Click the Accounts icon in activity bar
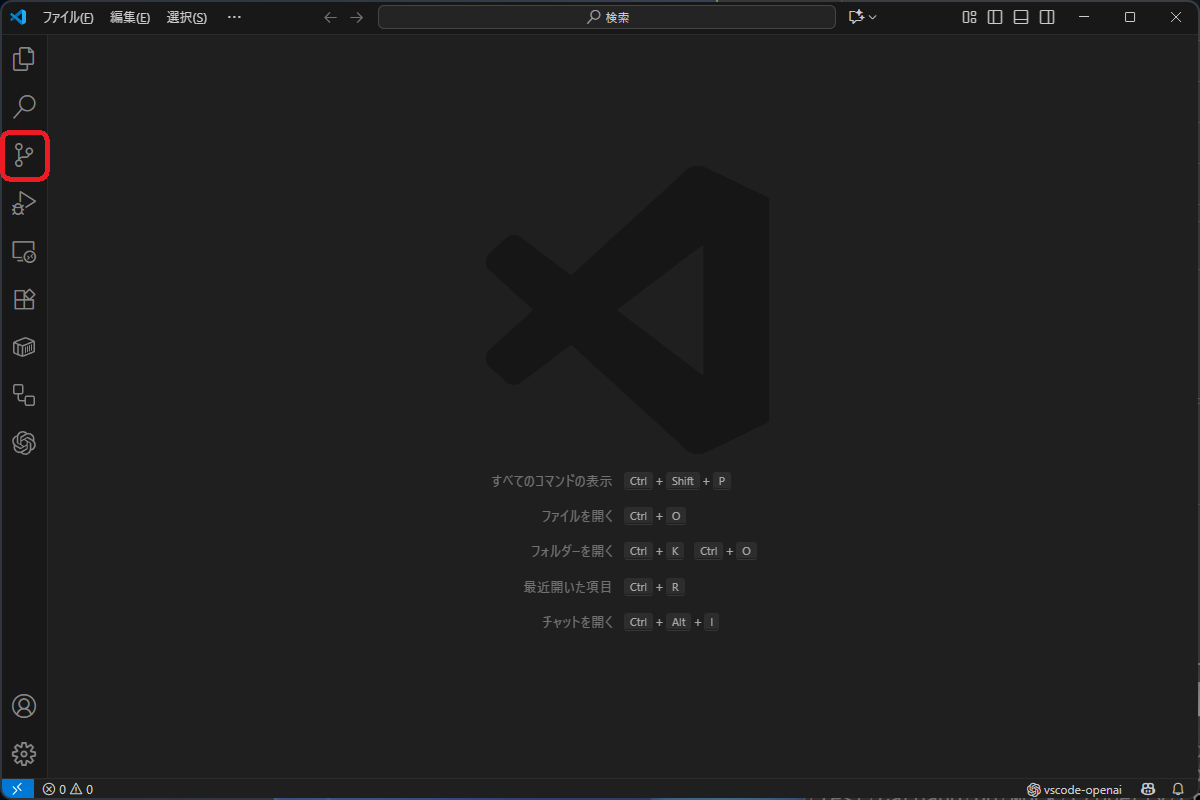 [24, 706]
